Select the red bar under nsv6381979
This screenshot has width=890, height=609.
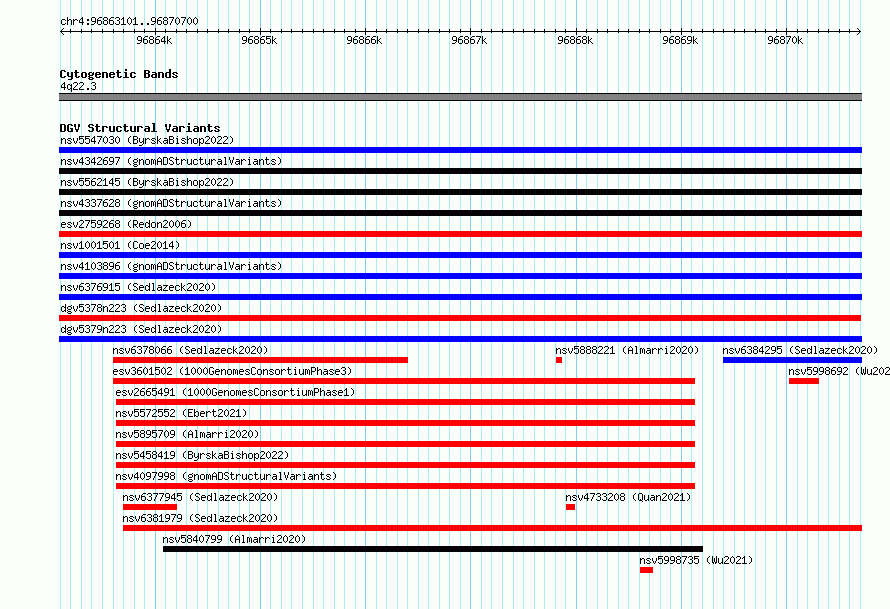pos(492,528)
